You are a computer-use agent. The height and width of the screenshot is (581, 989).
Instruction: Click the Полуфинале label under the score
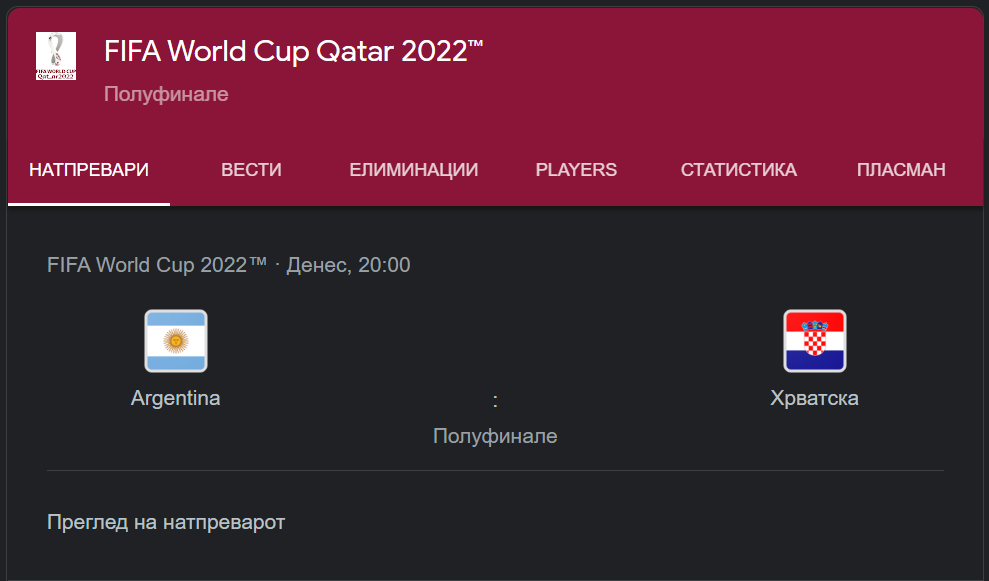pyautogui.click(x=495, y=436)
